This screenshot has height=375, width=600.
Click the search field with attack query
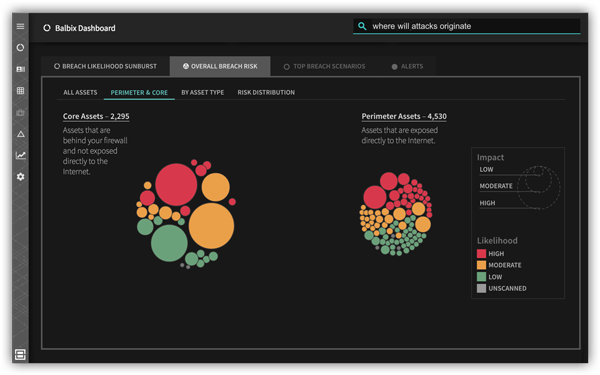point(467,26)
